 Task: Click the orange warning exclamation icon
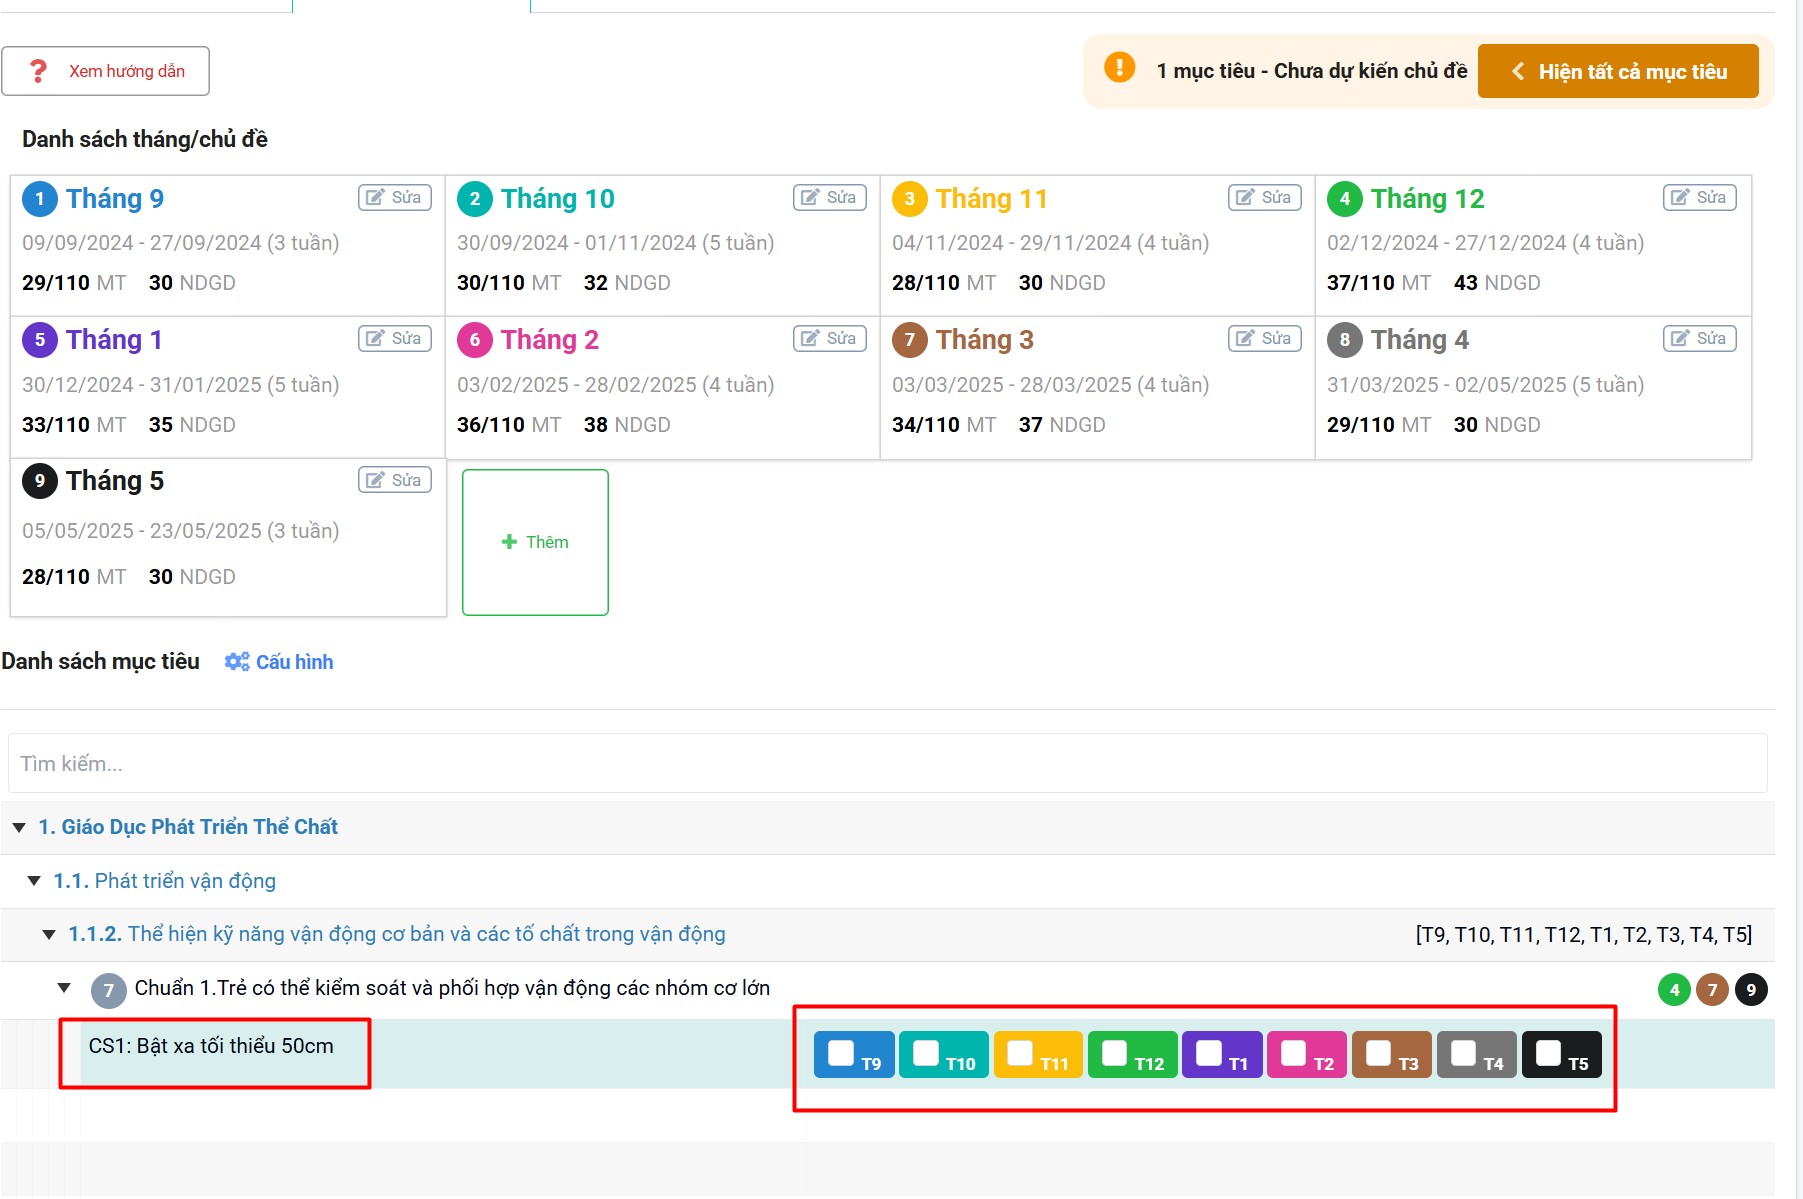(1119, 68)
